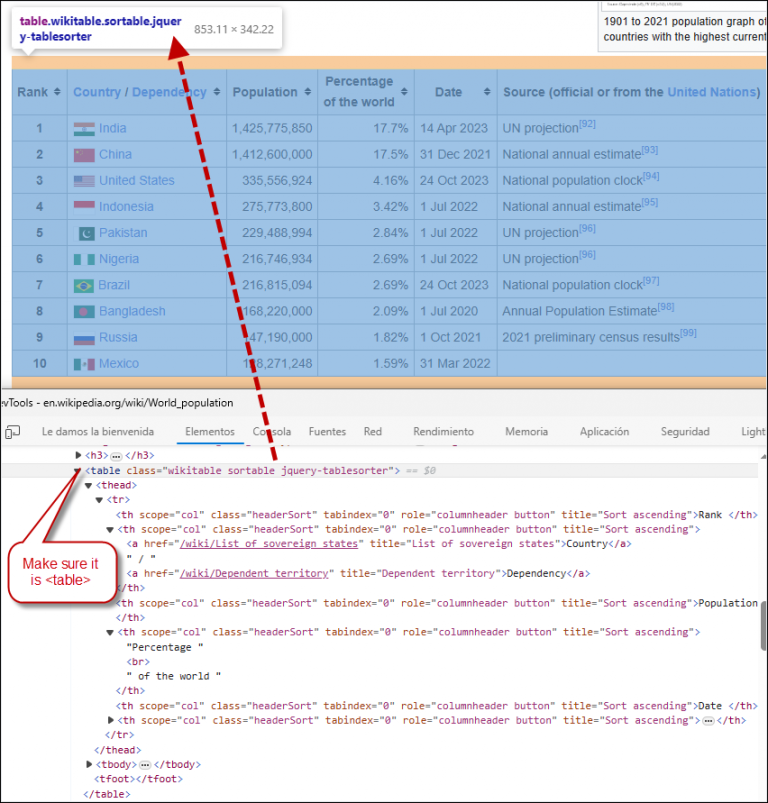Viewport: 768px width, 803px height.
Task: Expand the h3 element node
Action: [x=78, y=455]
